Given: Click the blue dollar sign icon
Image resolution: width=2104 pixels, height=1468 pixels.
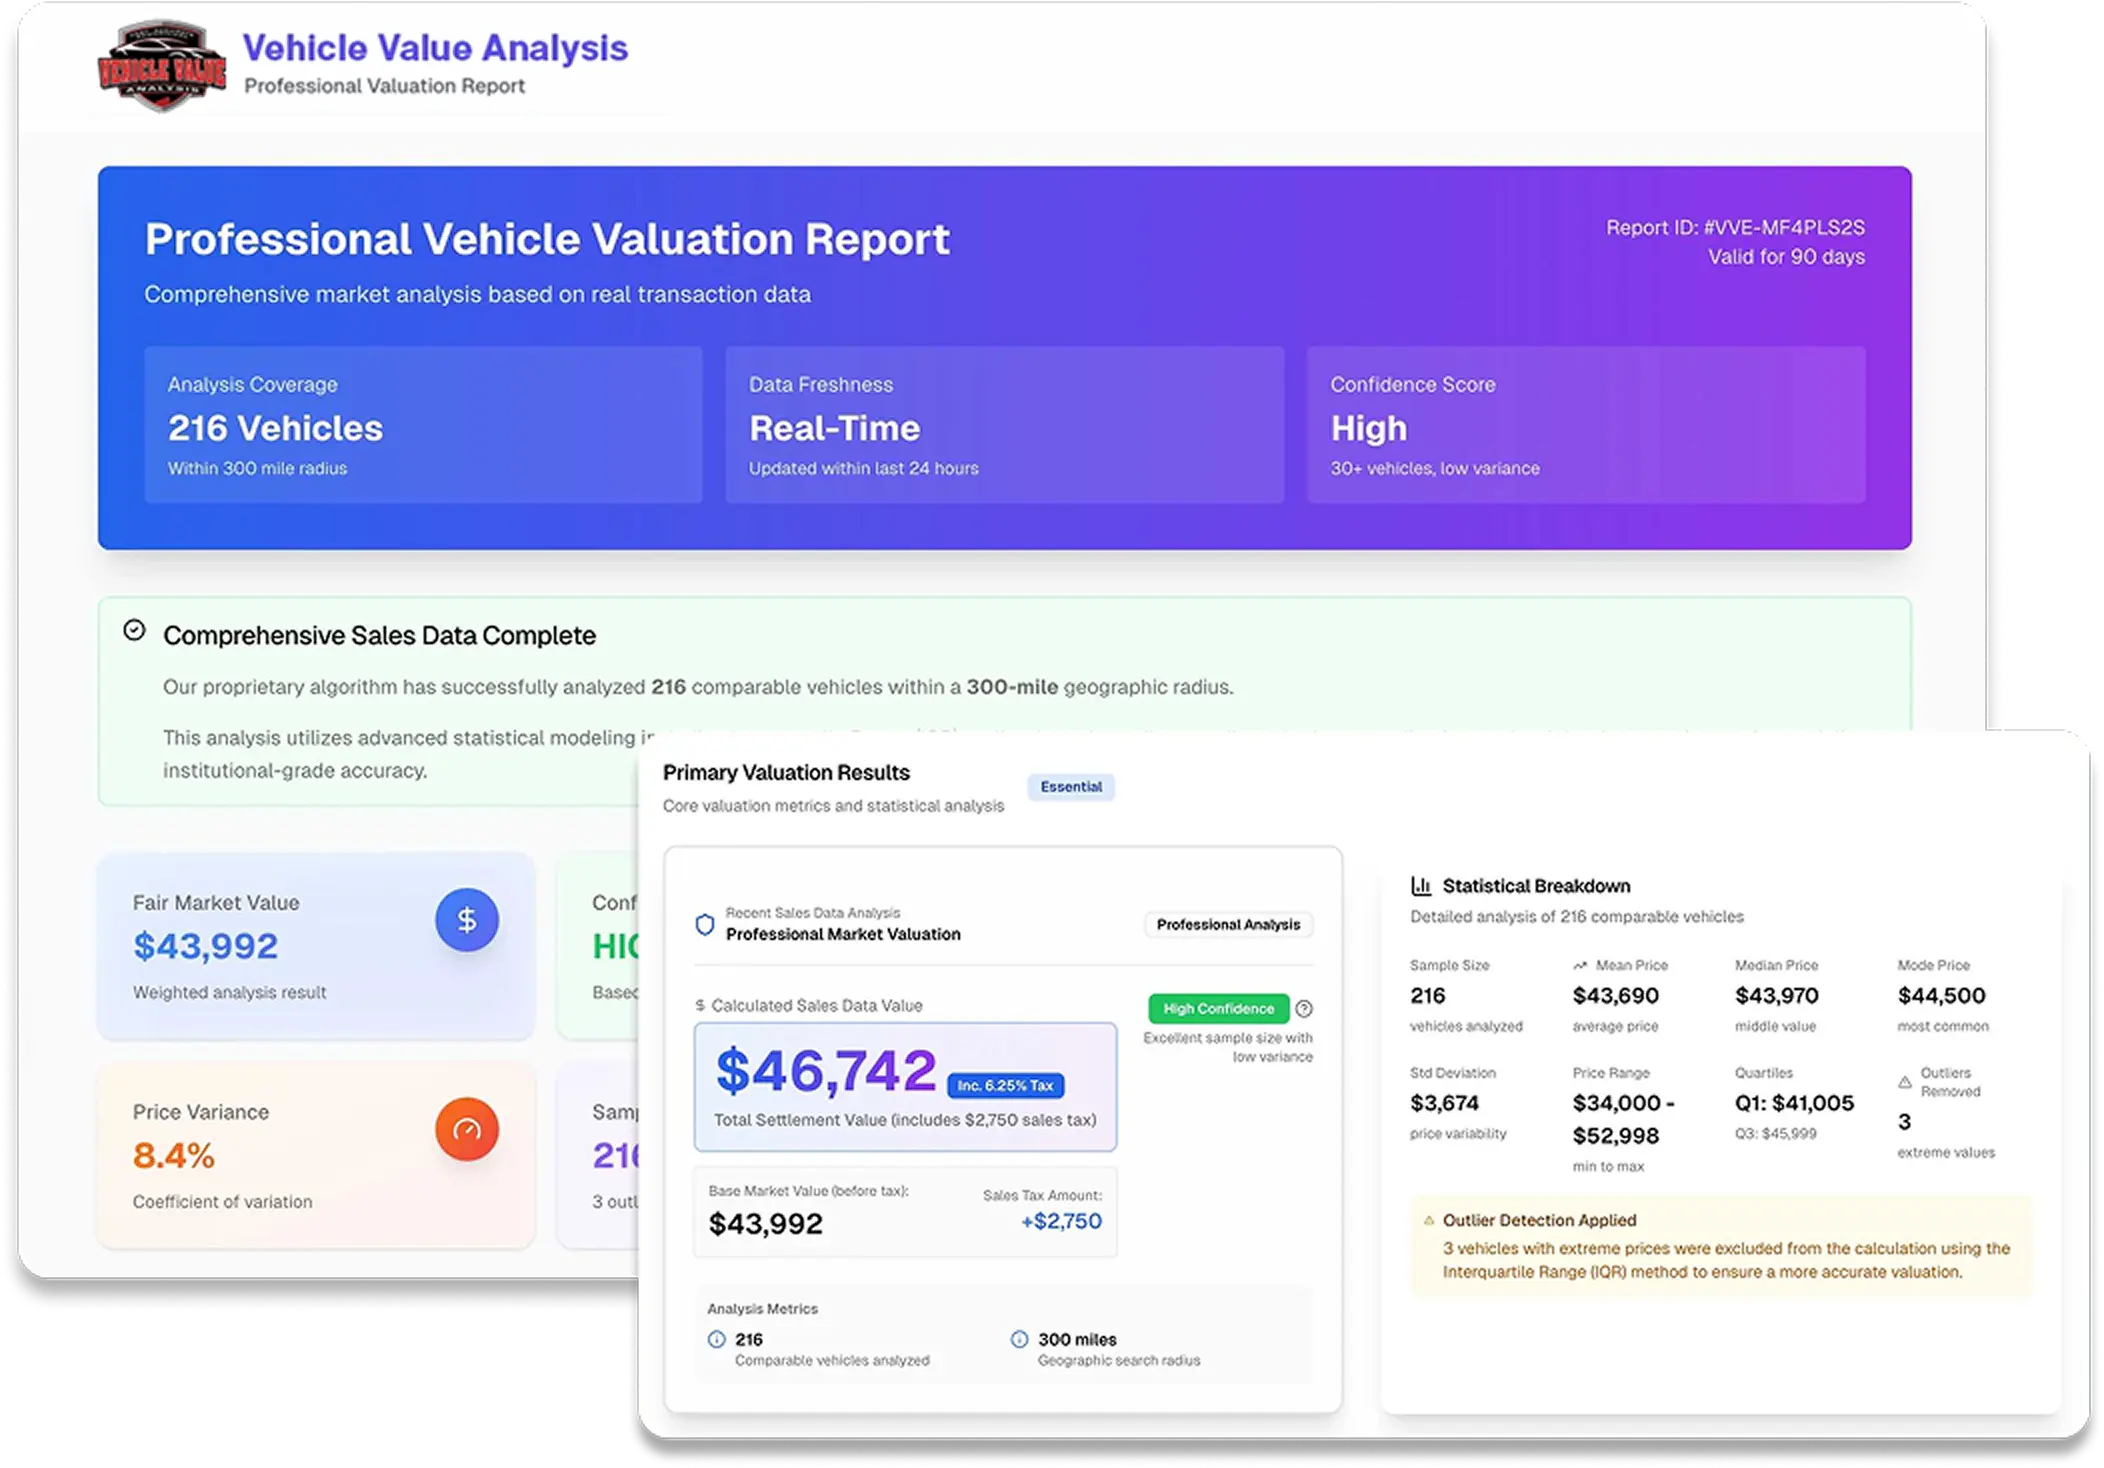Looking at the screenshot, I should tap(466, 920).
